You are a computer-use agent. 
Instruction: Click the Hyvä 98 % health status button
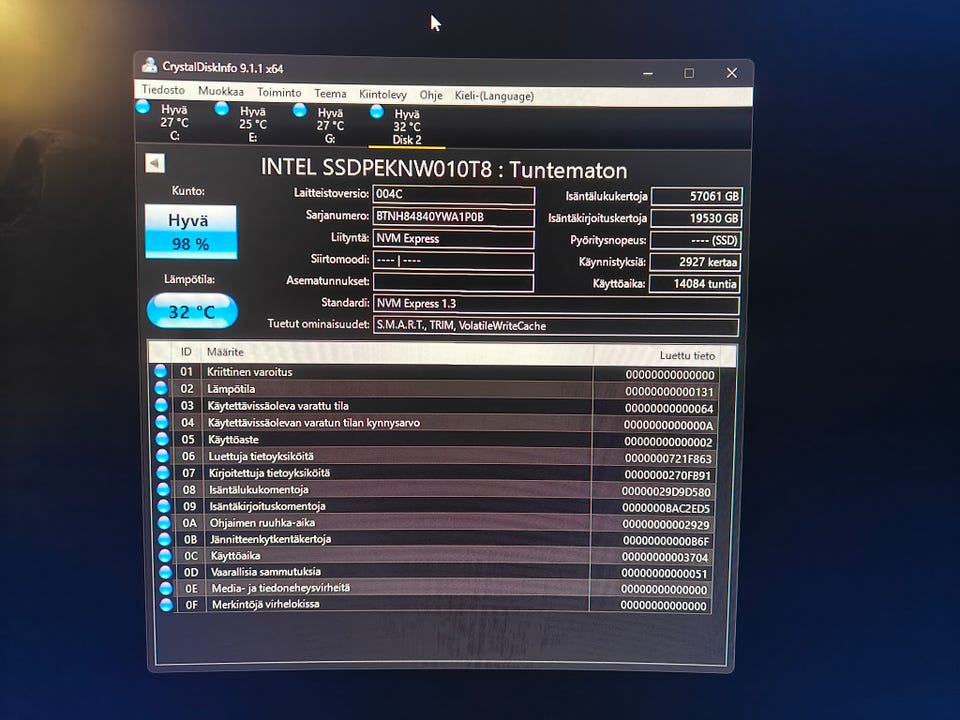190,232
